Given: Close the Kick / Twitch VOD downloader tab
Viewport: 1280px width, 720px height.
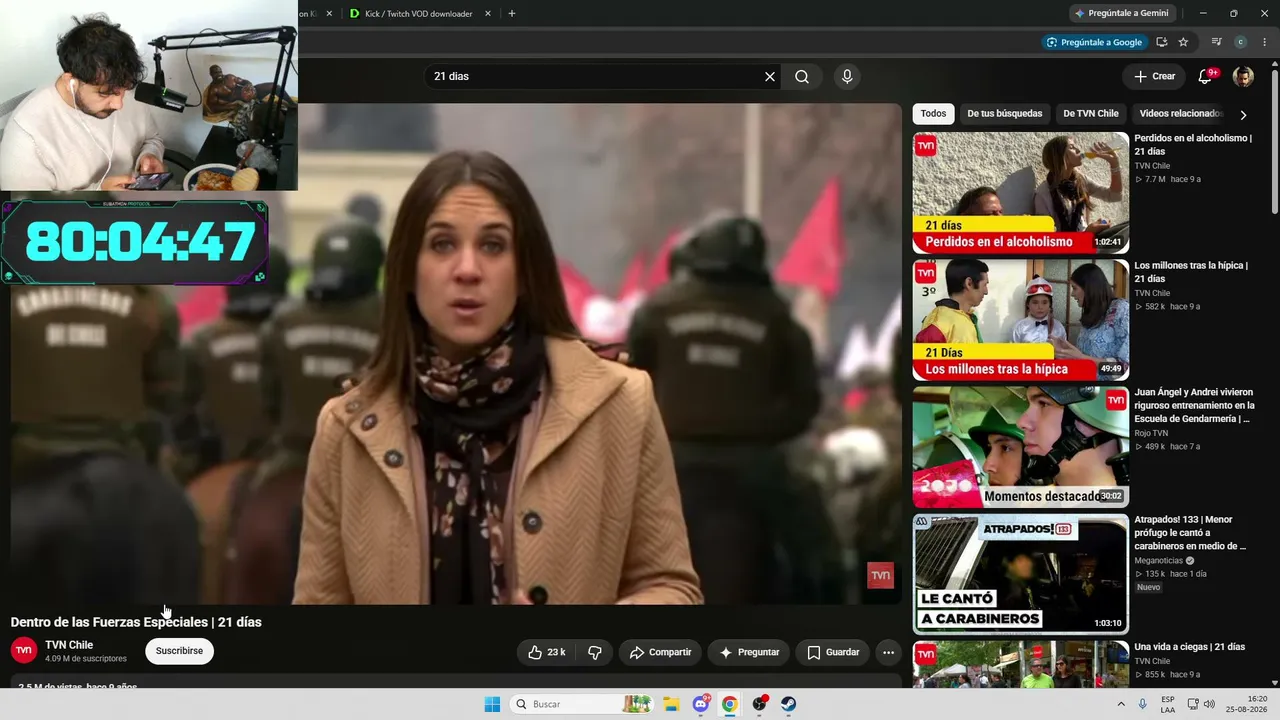Looking at the screenshot, I should (x=488, y=13).
